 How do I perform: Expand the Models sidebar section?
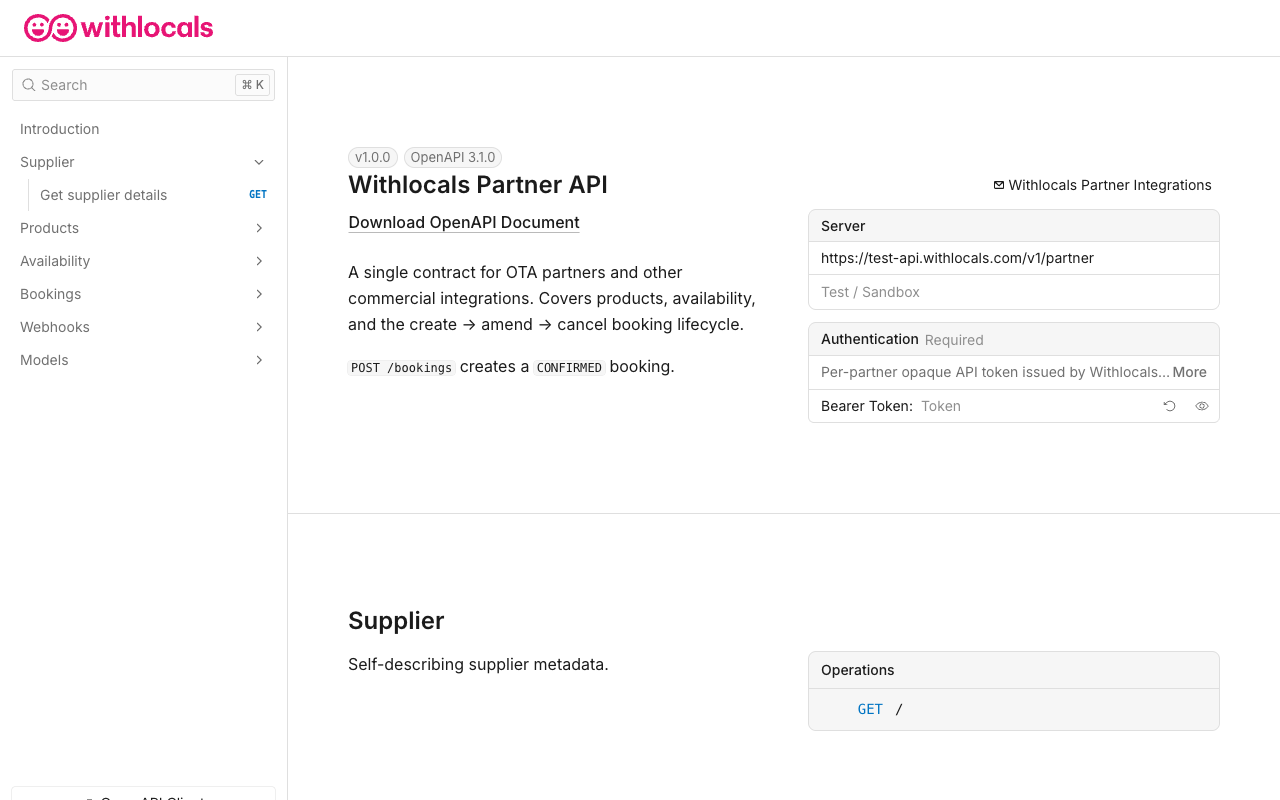[x=259, y=360]
